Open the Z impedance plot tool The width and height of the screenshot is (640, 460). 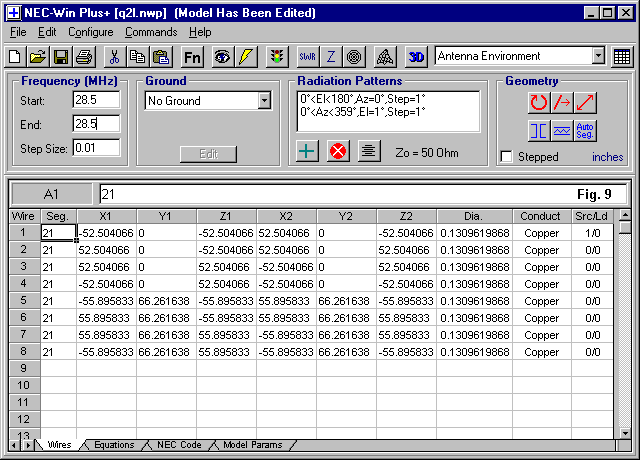(x=332, y=57)
